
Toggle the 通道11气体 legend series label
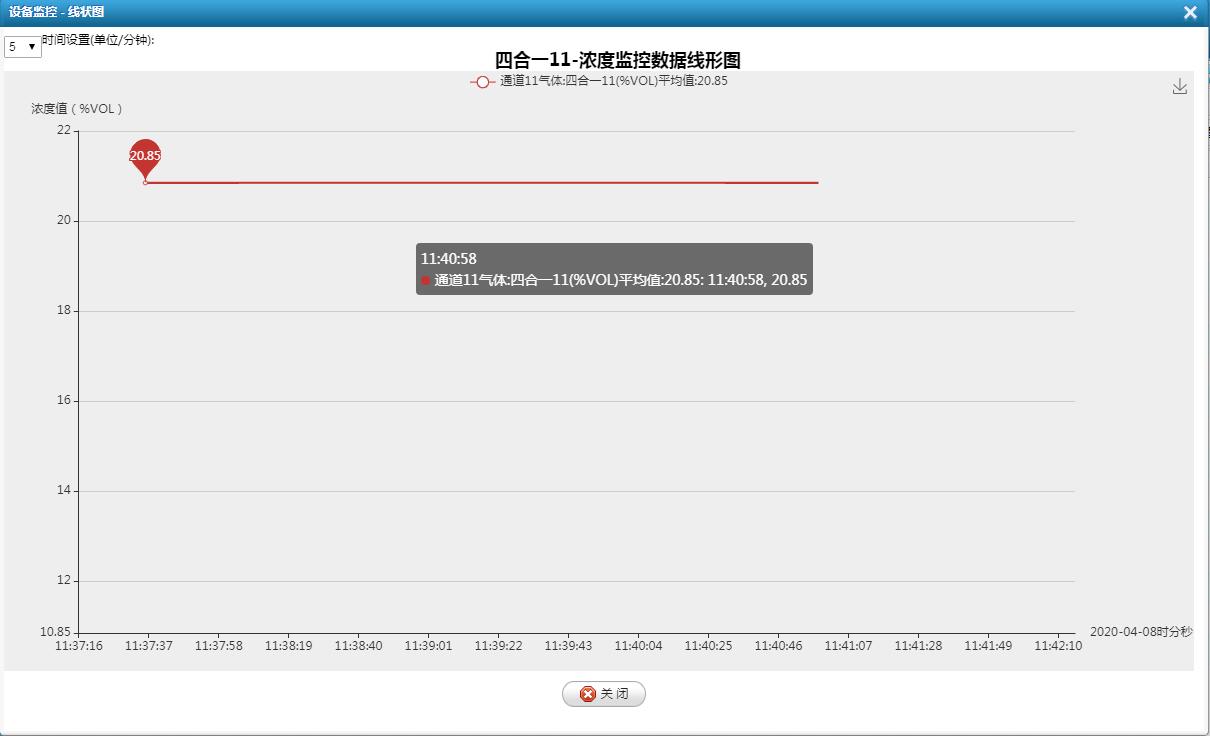tap(613, 81)
